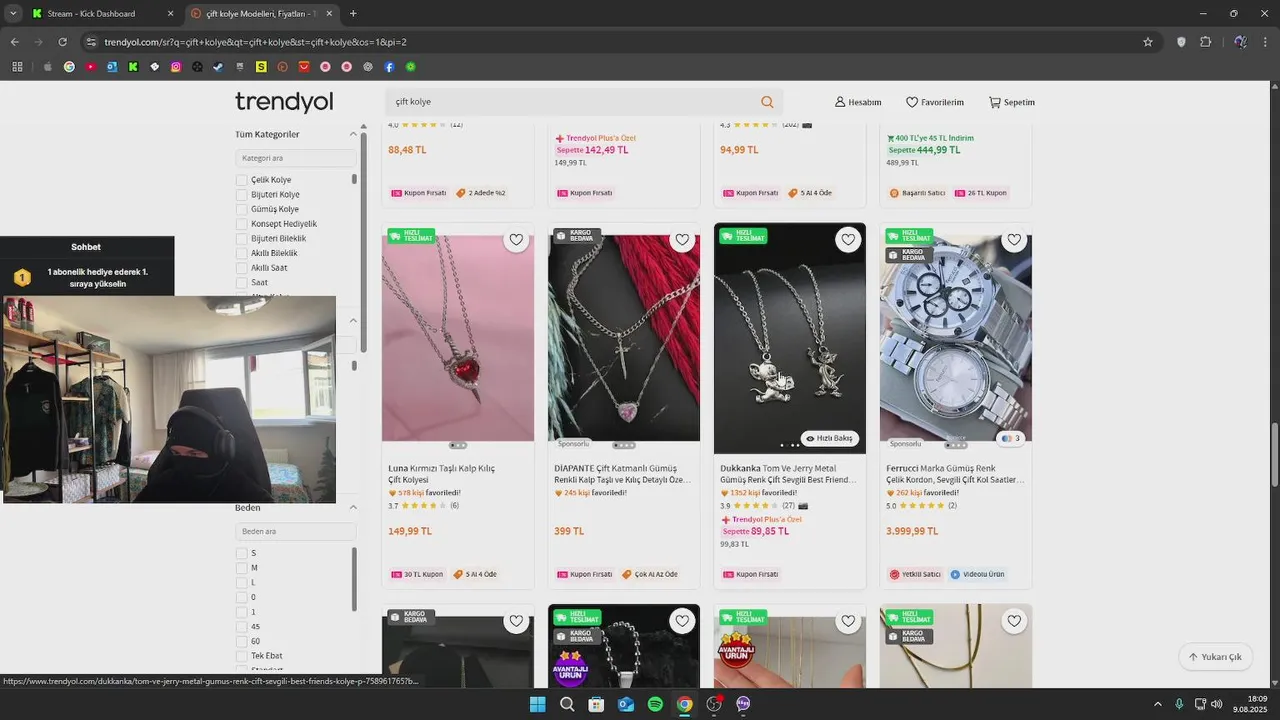Screen dimensions: 1280x720
Task: Bookmark this page with the star icon
Action: point(1148,42)
